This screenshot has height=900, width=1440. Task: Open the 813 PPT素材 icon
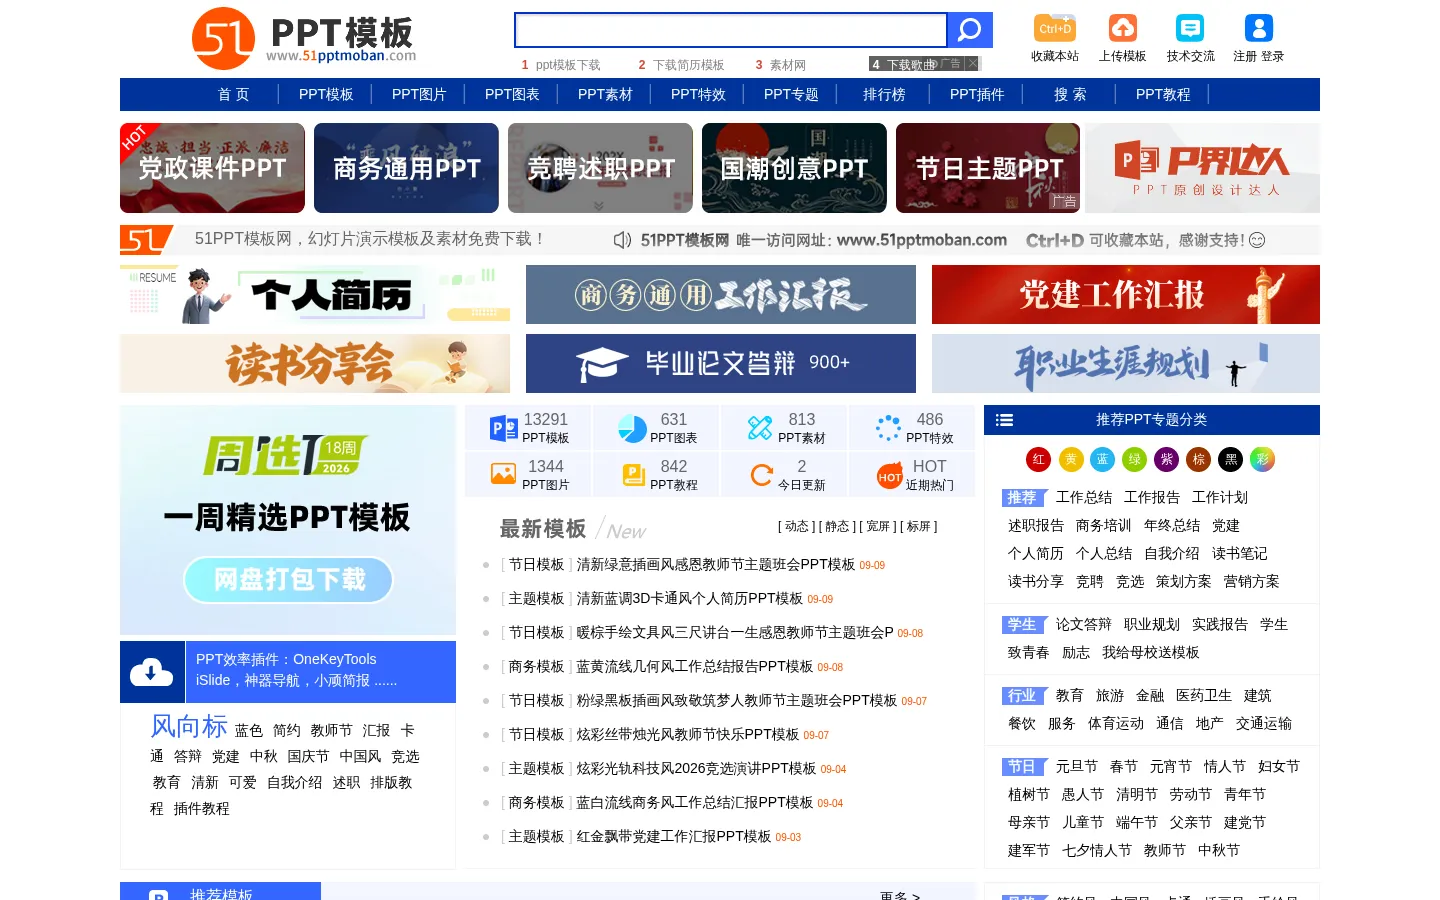coord(760,429)
